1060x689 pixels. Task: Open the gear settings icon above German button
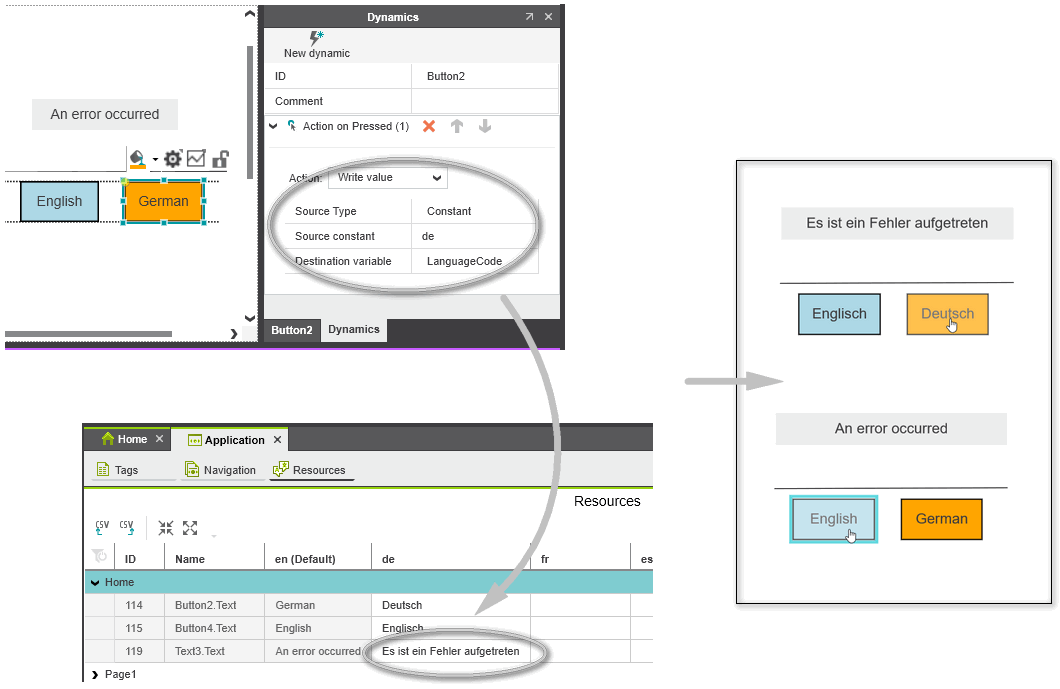click(173, 159)
